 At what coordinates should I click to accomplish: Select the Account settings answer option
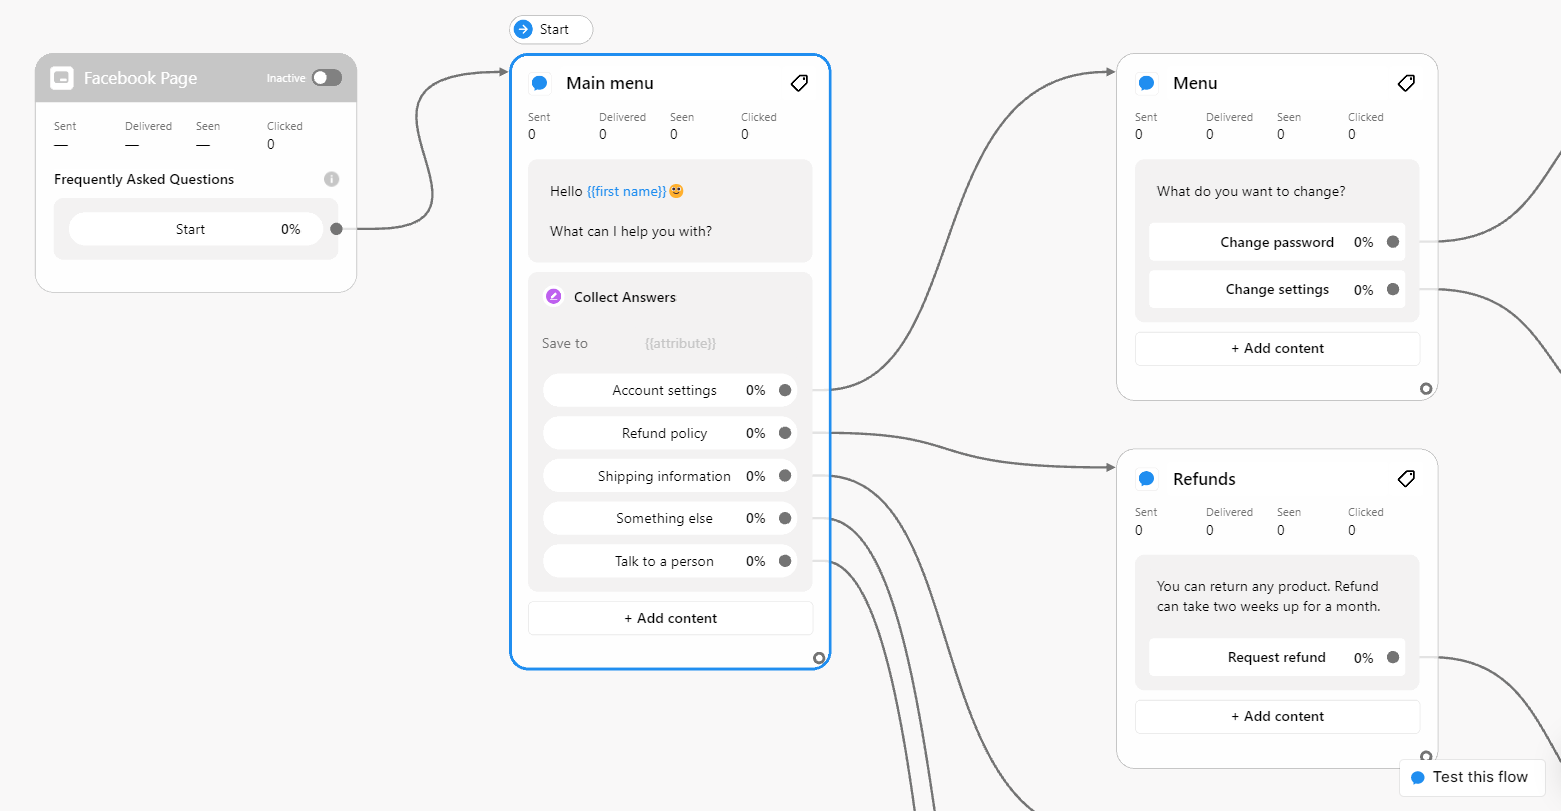pos(664,390)
